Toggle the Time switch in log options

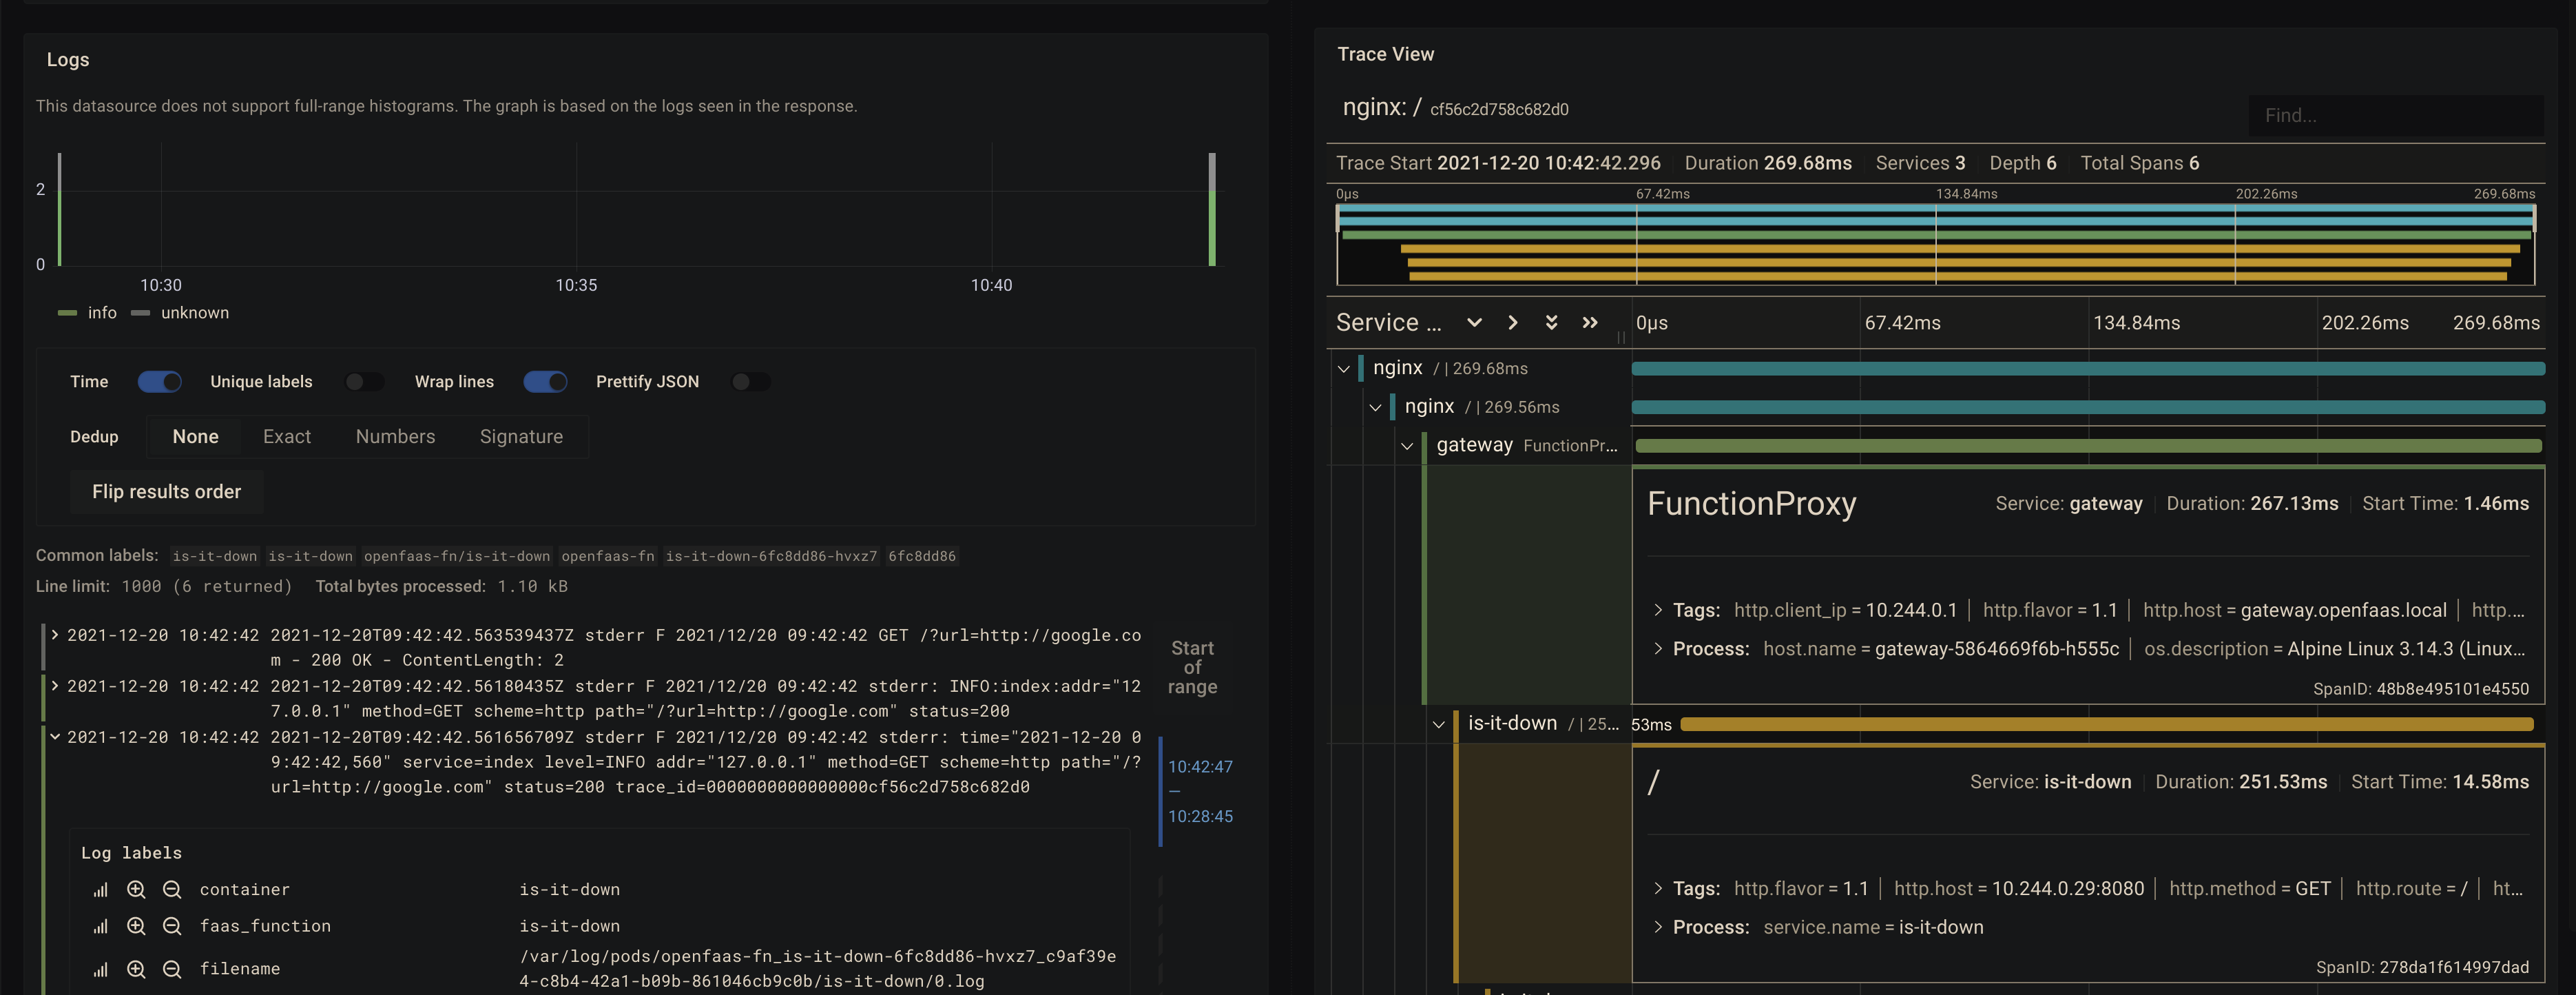(160, 382)
